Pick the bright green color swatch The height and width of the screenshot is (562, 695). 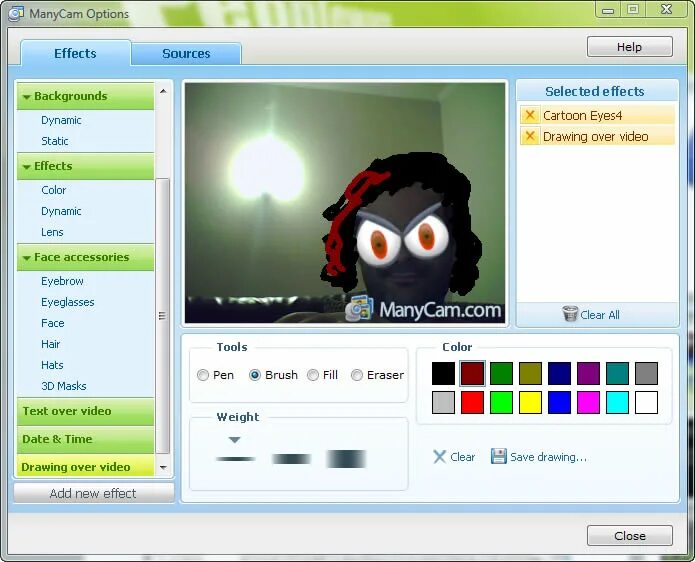coord(501,402)
